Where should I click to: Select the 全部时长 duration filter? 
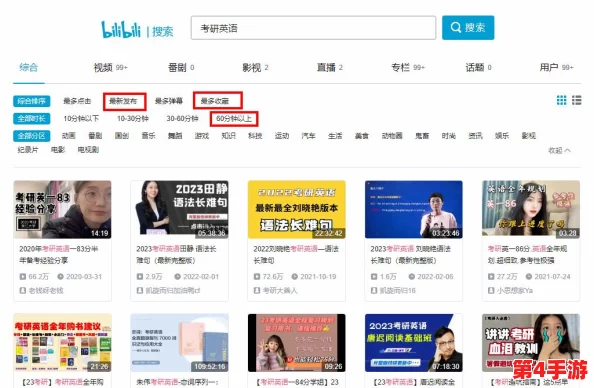coord(31,119)
